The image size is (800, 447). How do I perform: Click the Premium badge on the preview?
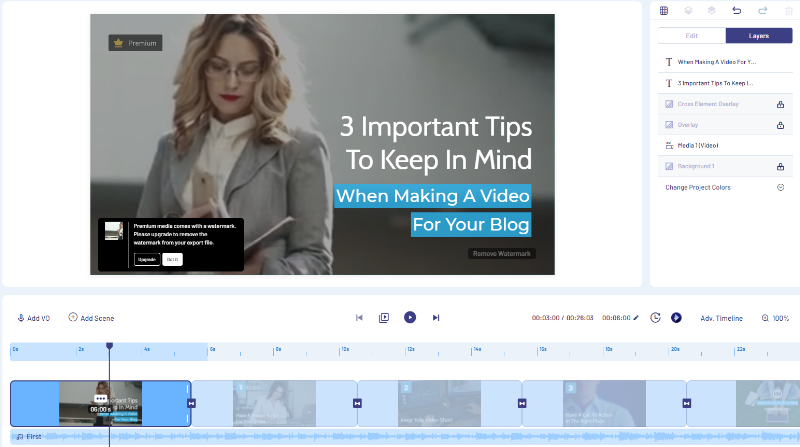[x=135, y=43]
